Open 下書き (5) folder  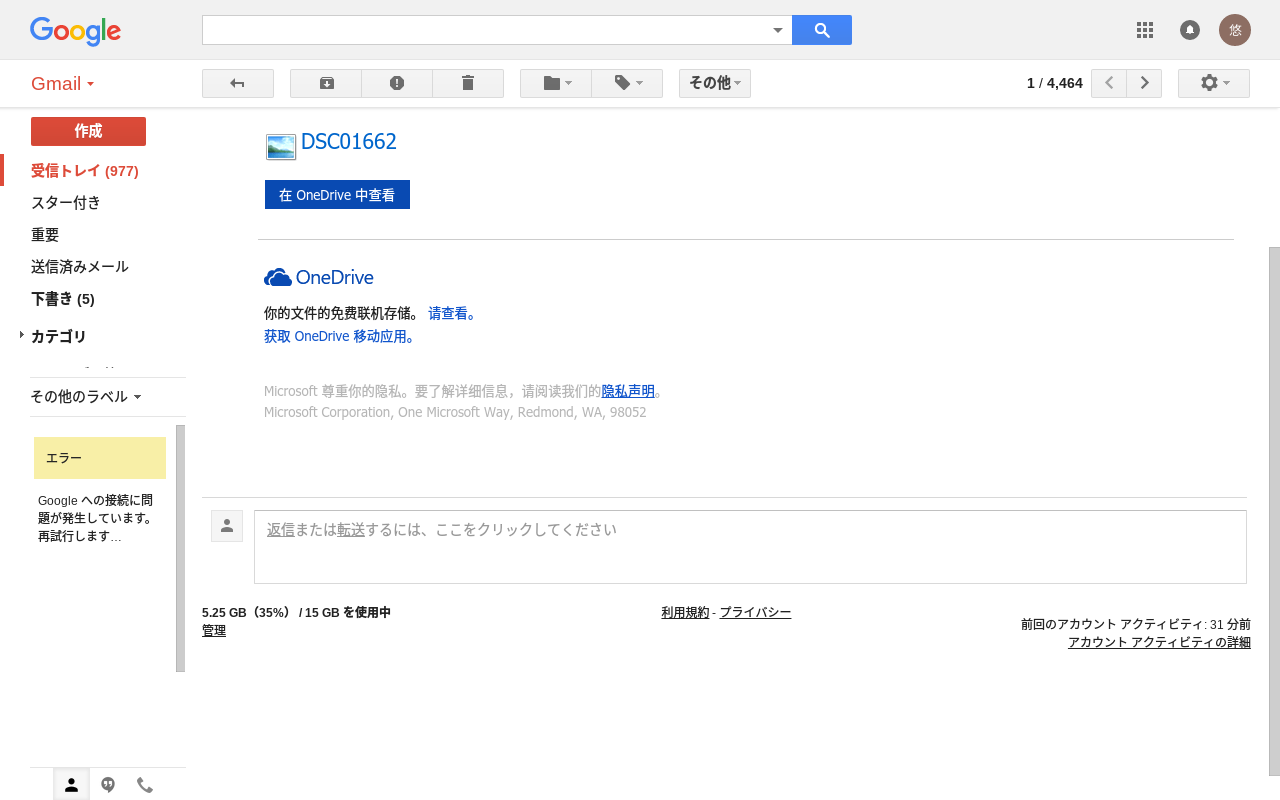(x=63, y=299)
